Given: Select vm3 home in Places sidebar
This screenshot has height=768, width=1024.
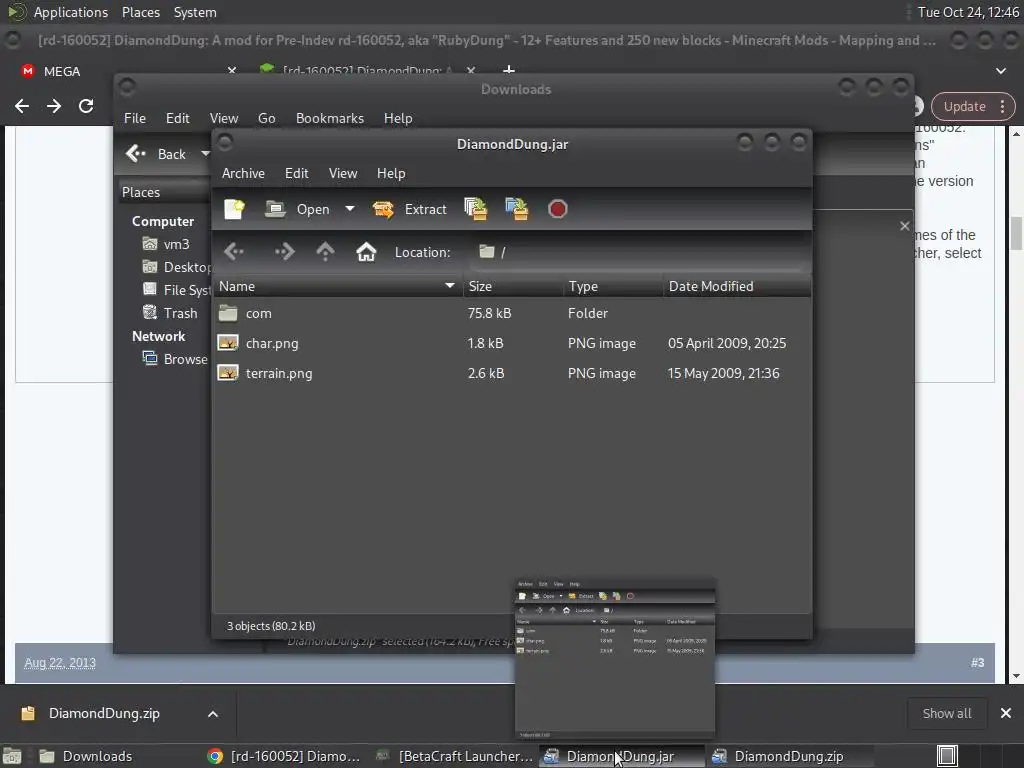Looking at the screenshot, I should [167, 244].
